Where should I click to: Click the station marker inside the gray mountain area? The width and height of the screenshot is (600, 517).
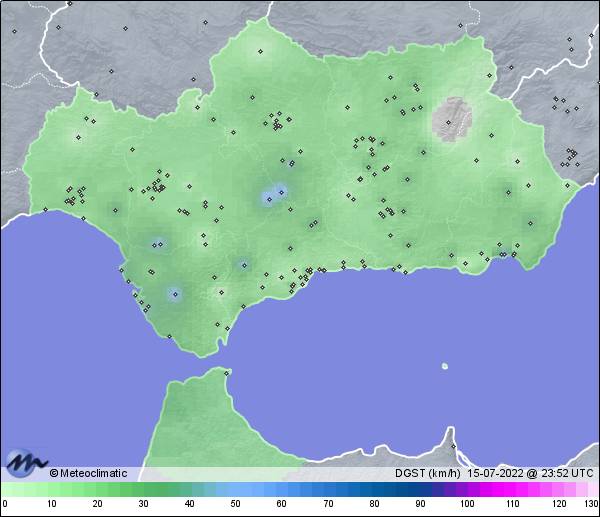448,122
